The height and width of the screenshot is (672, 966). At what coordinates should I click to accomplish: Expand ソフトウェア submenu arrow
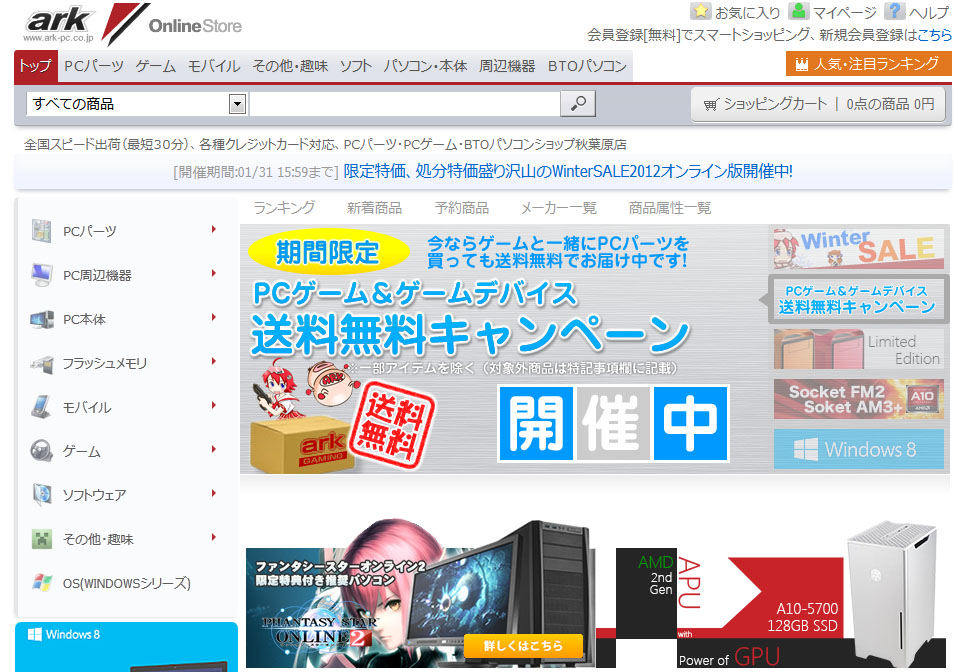coord(214,493)
